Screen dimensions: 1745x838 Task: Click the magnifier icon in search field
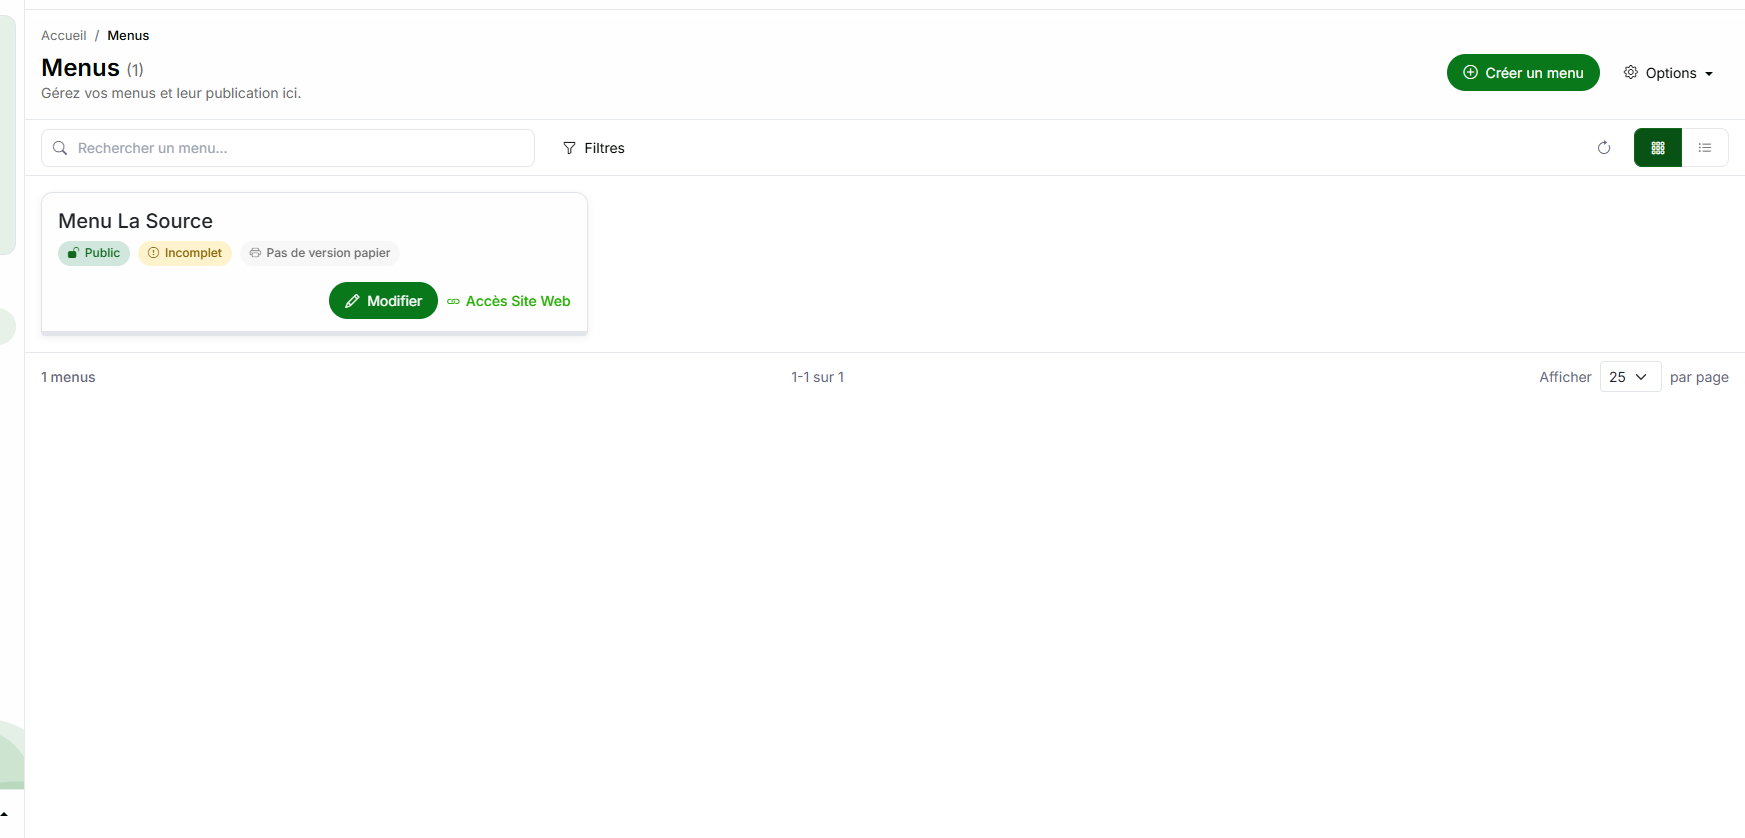60,148
